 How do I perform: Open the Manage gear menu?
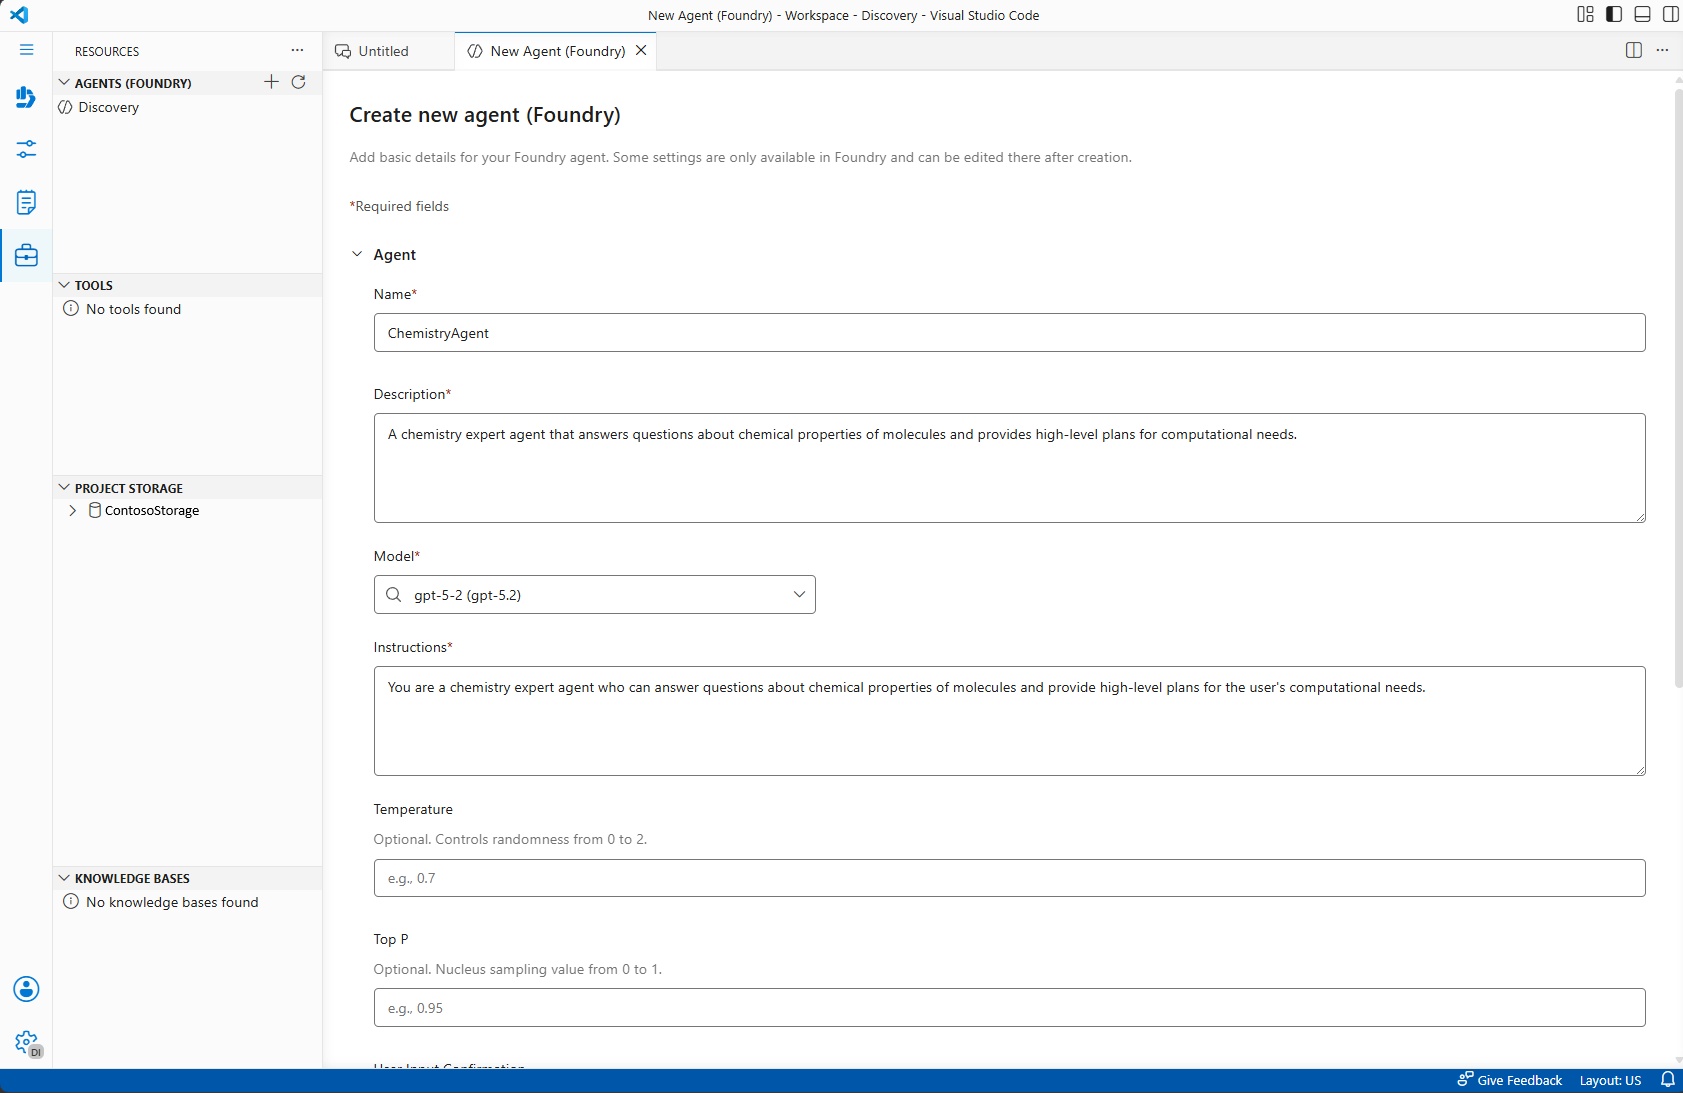point(26,1042)
